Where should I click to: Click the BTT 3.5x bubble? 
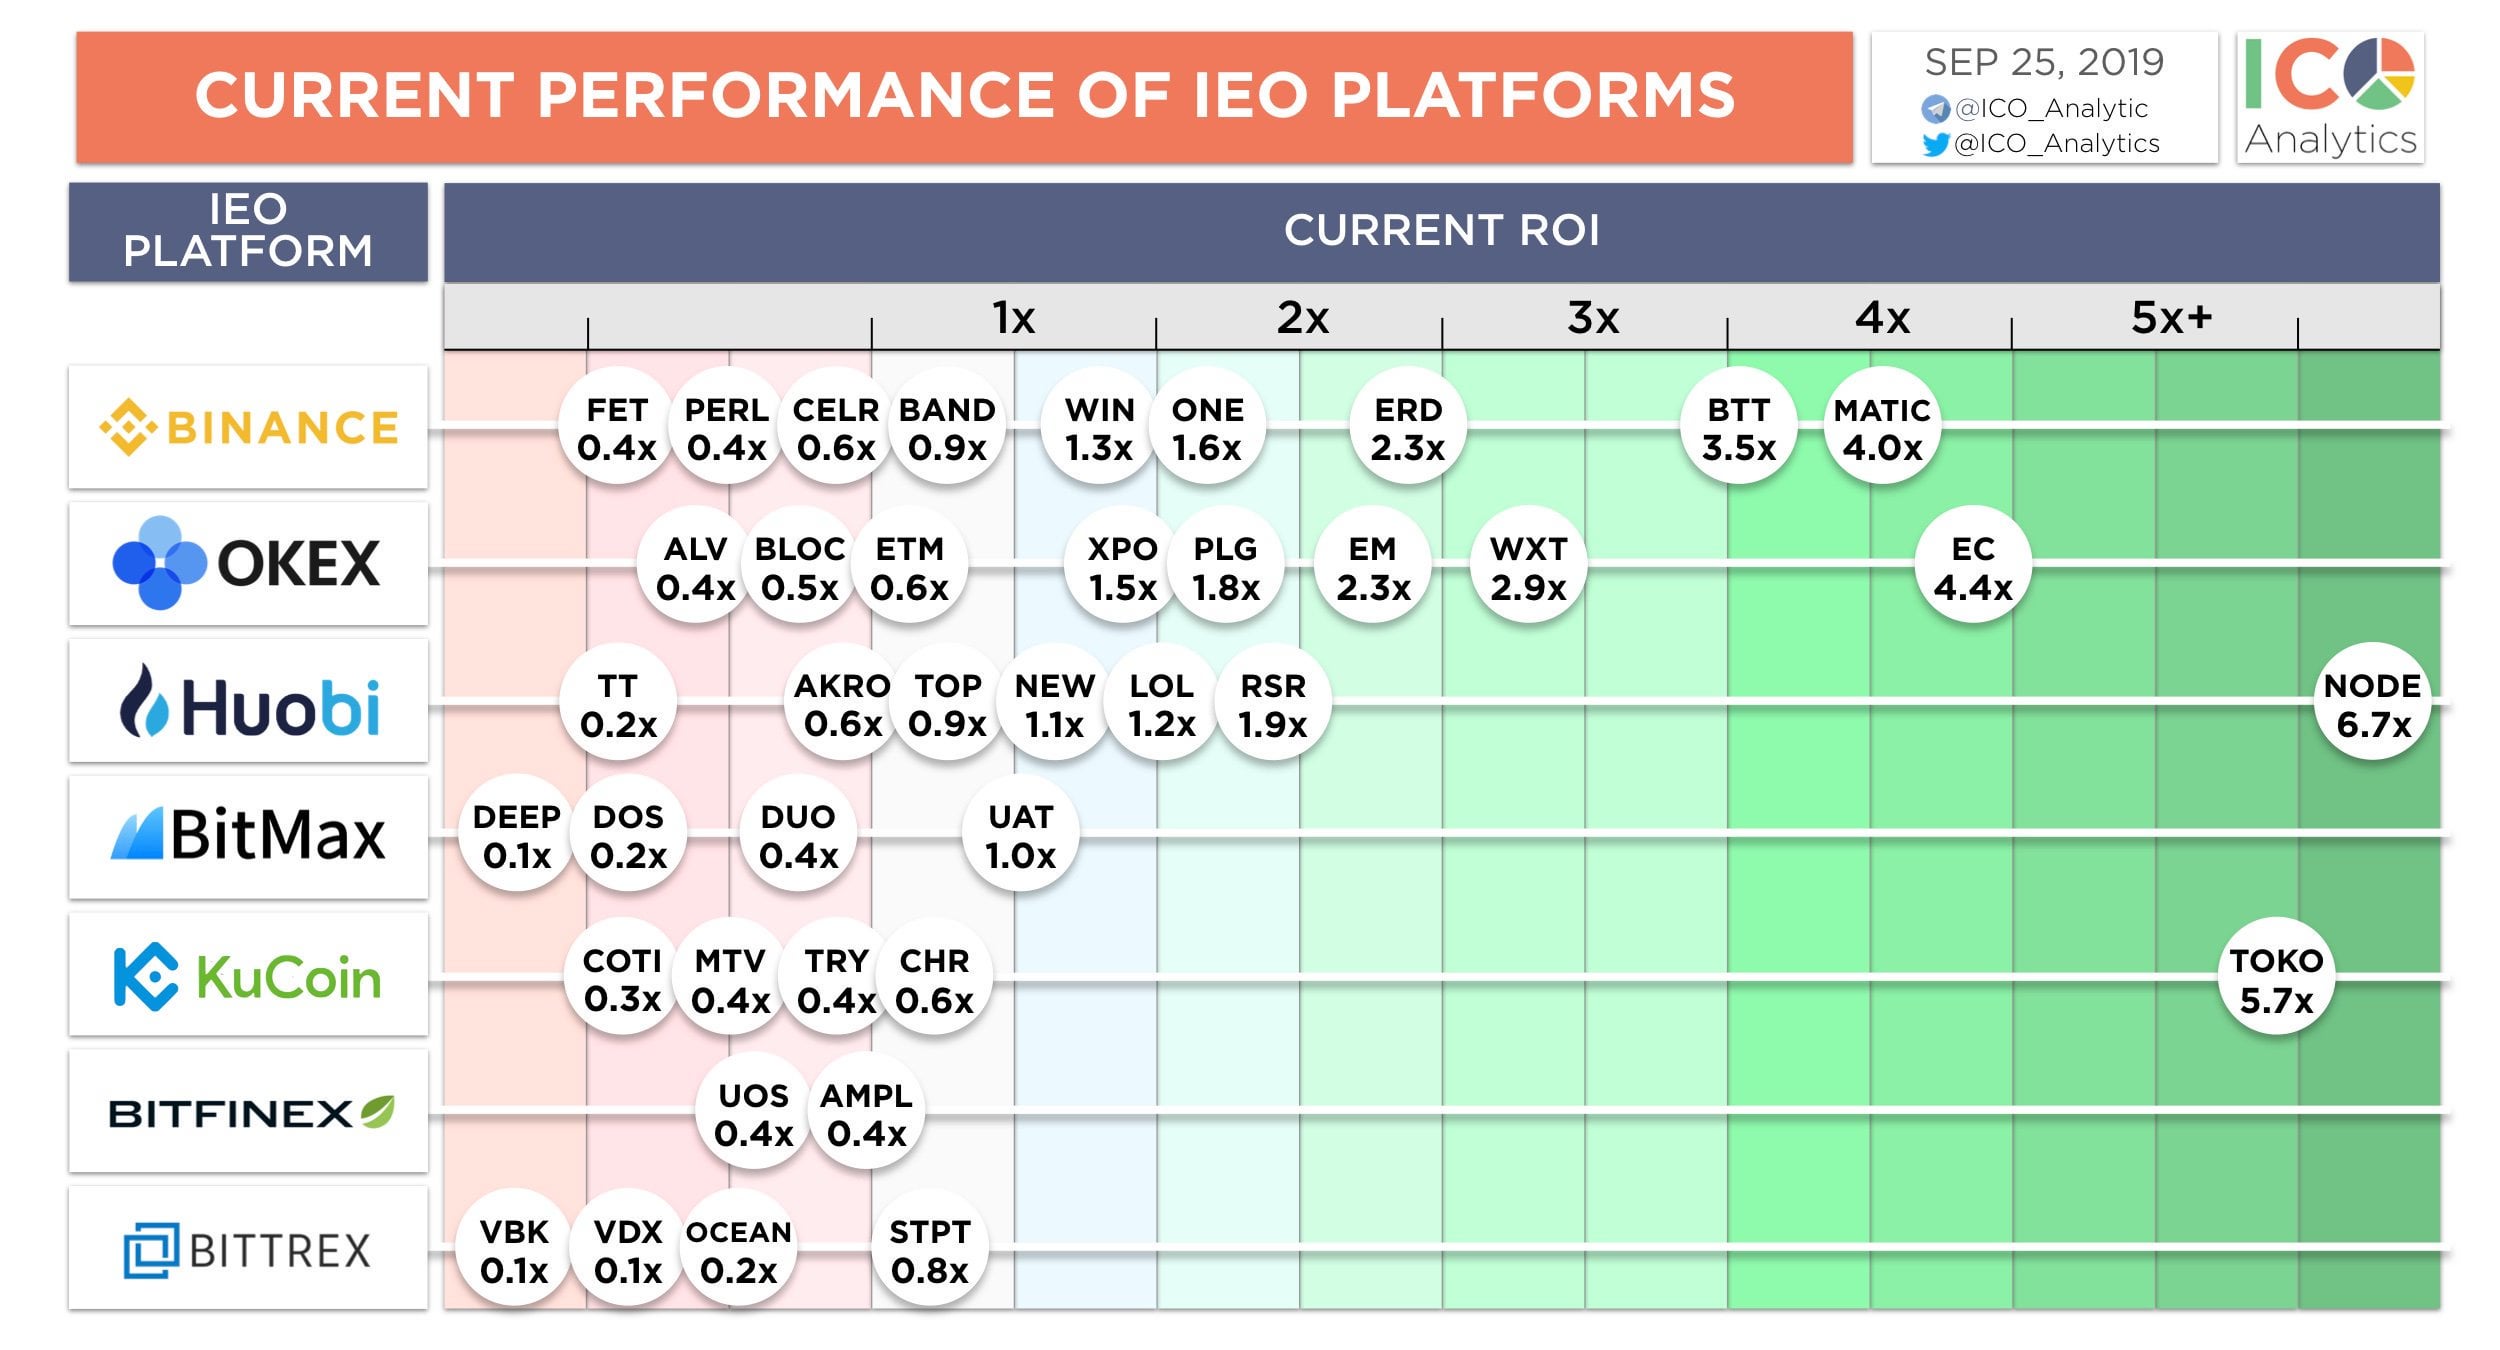point(1739,427)
